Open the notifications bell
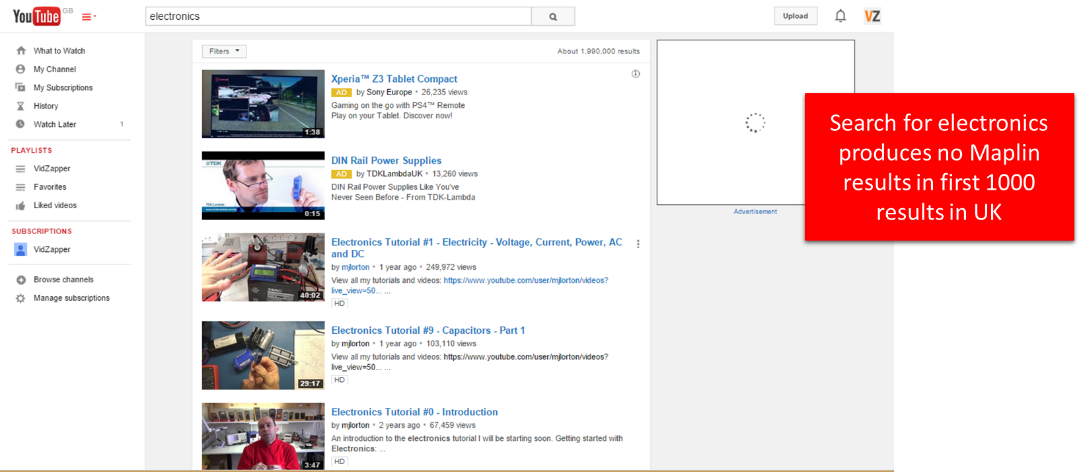This screenshot has width=1081, height=472. [x=840, y=17]
